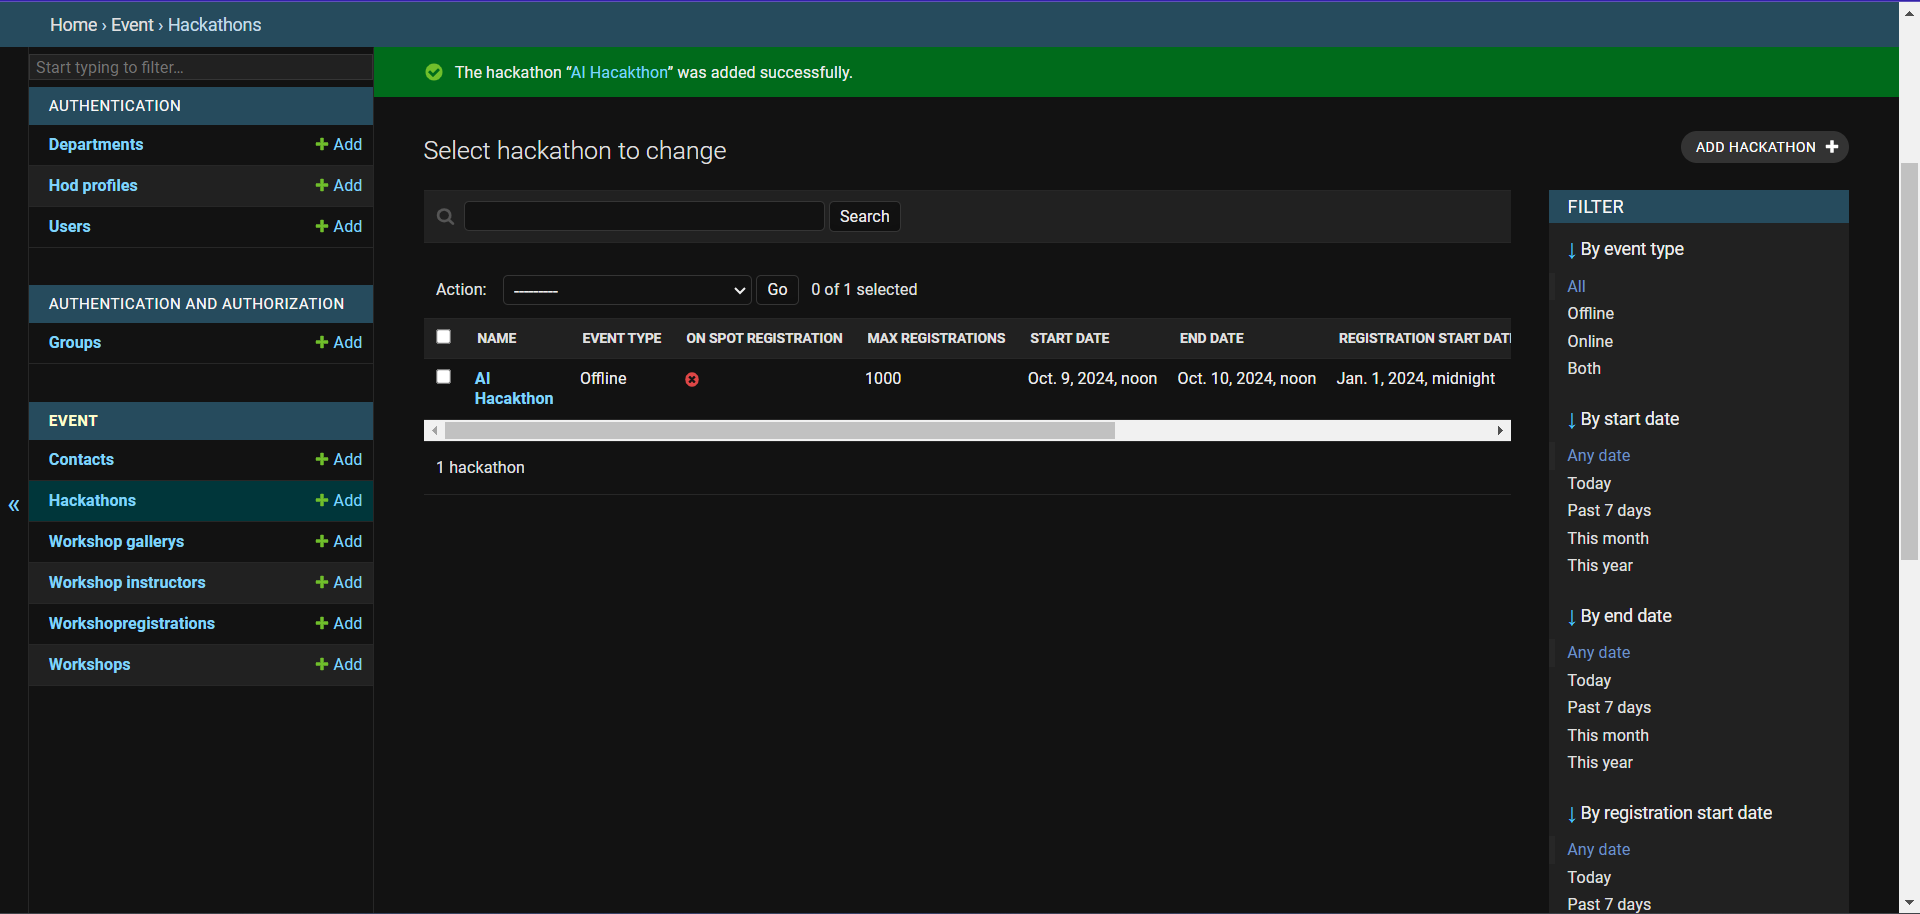The image size is (1920, 914).
Task: Open the Action dropdown
Action: pyautogui.click(x=627, y=290)
